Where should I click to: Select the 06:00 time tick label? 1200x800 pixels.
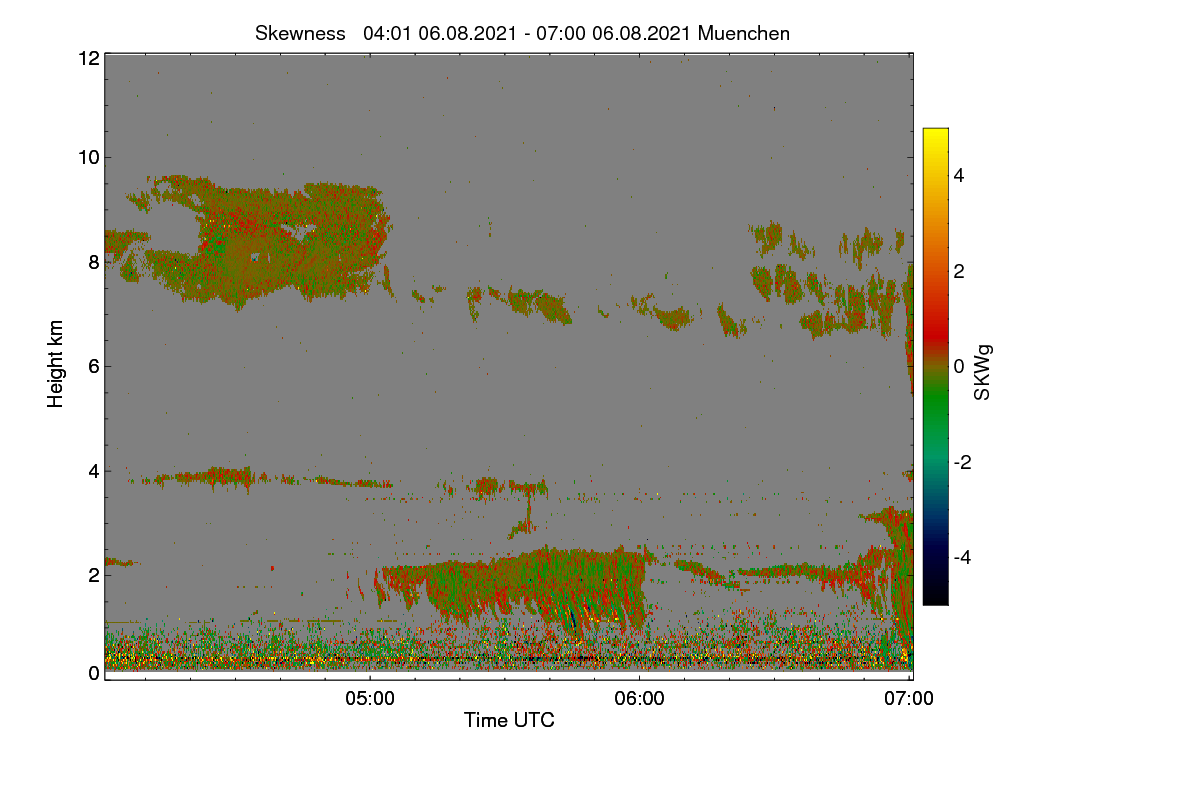click(x=640, y=700)
